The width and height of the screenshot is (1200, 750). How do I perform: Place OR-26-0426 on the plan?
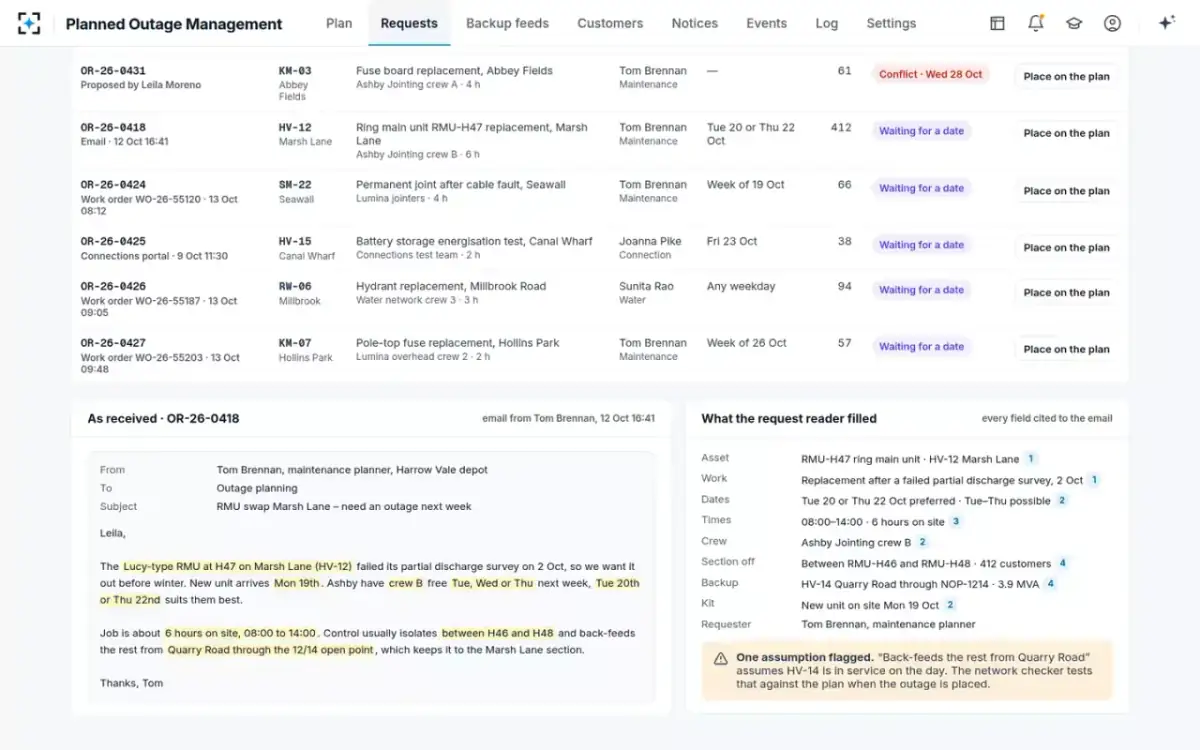[x=1066, y=292]
